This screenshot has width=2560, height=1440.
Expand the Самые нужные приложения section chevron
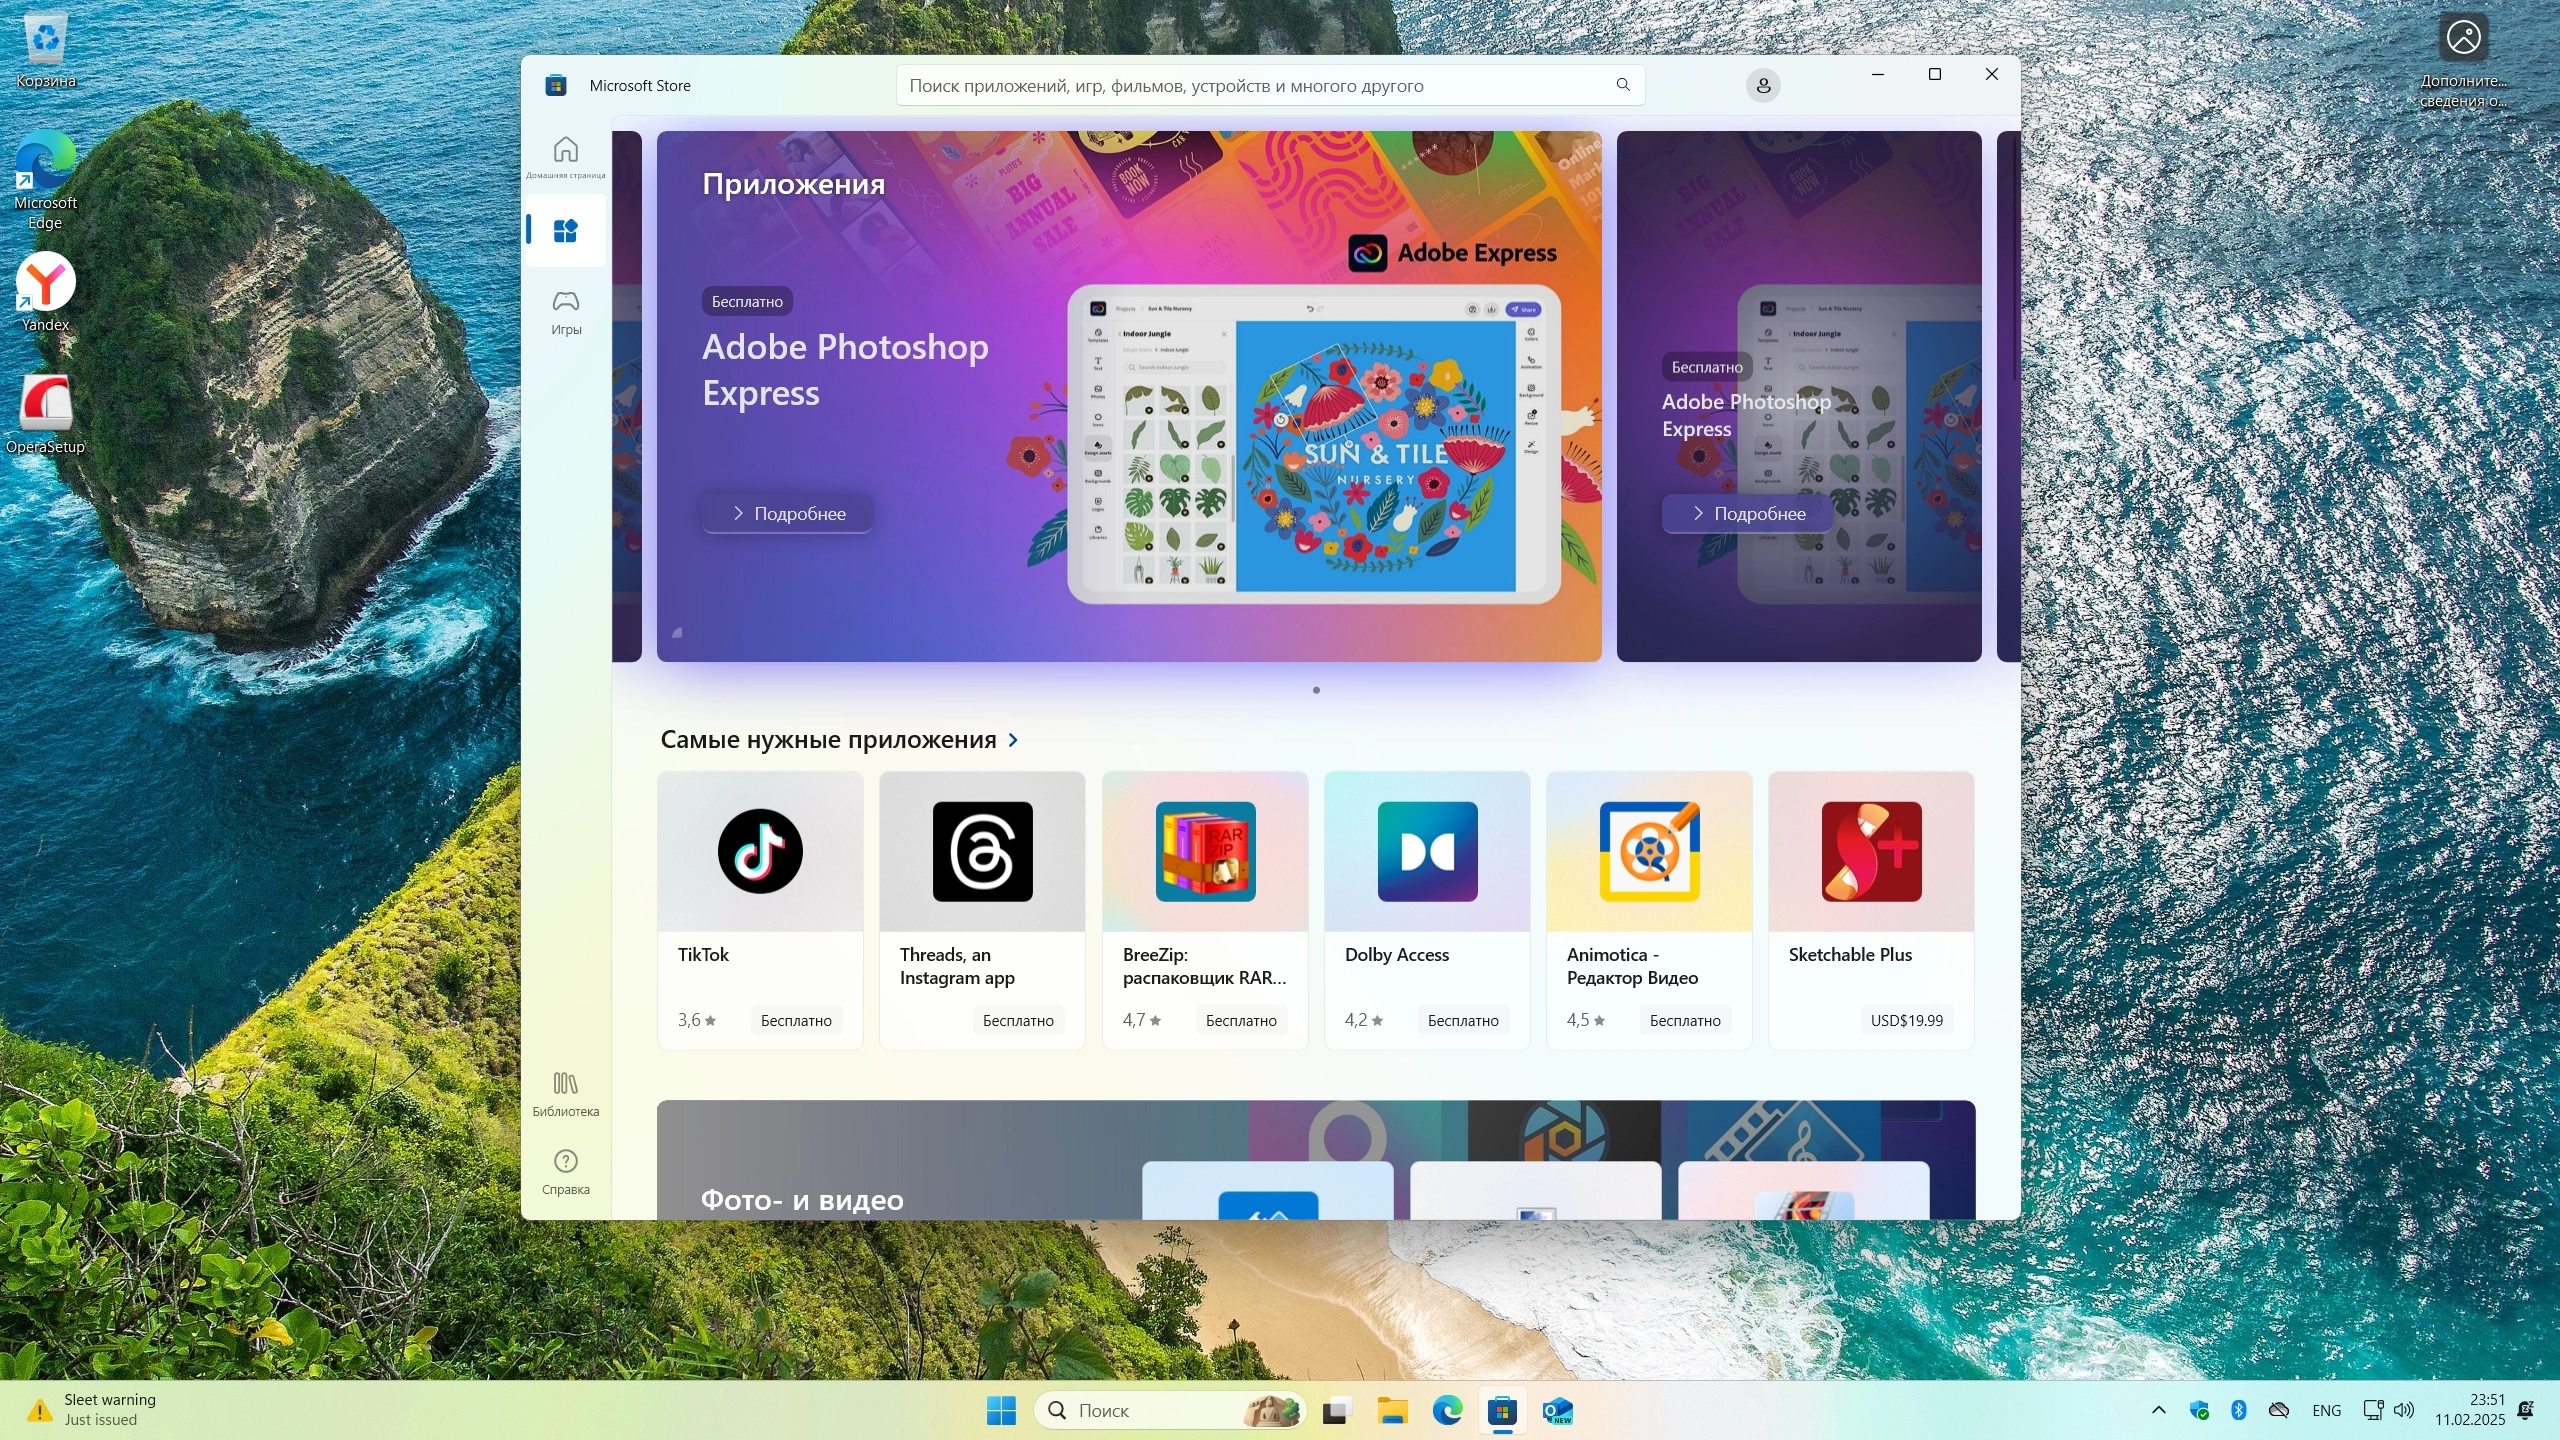pos(1013,740)
